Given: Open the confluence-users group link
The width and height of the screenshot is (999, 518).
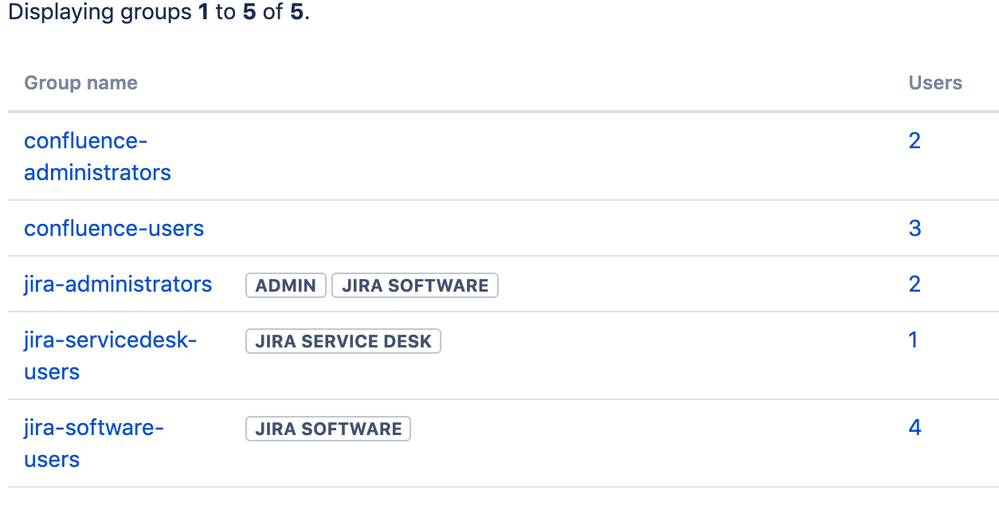Looking at the screenshot, I should [114, 228].
